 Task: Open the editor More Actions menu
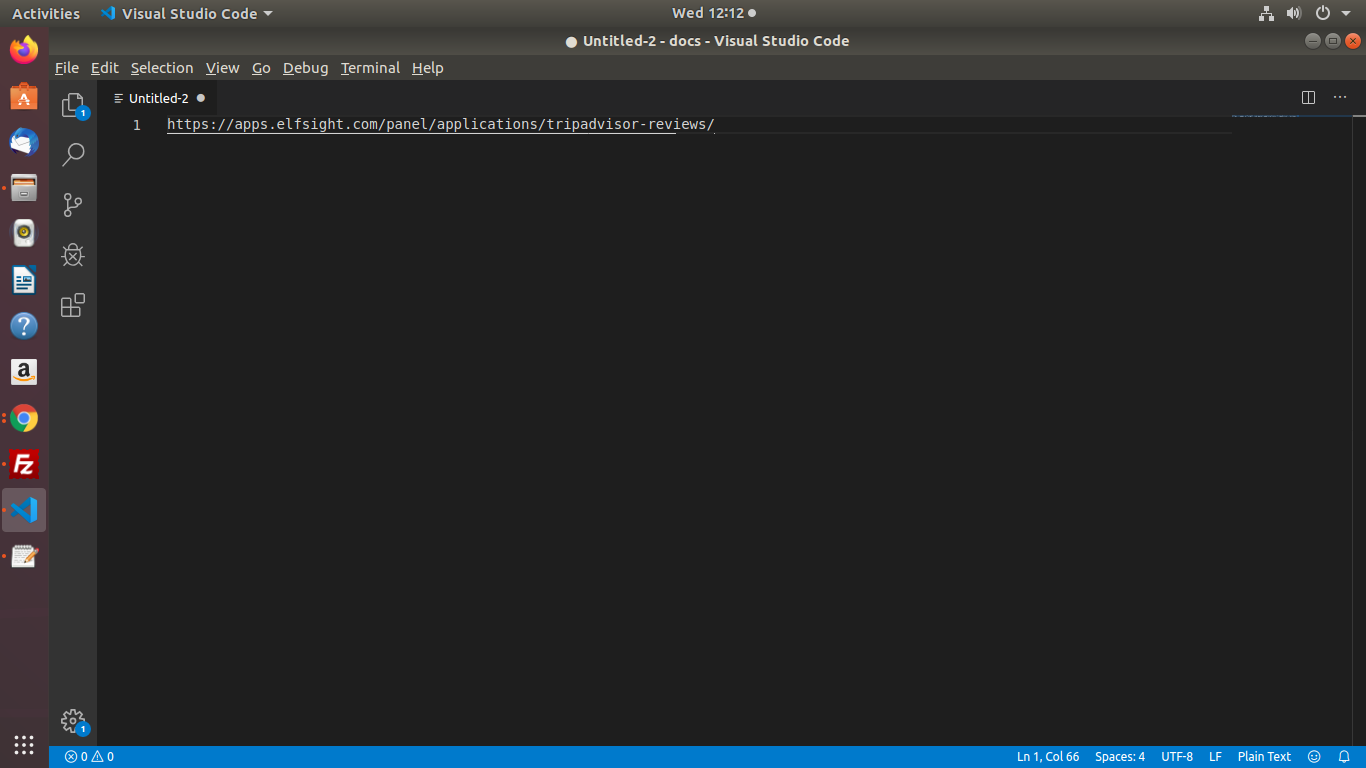[1340, 98]
